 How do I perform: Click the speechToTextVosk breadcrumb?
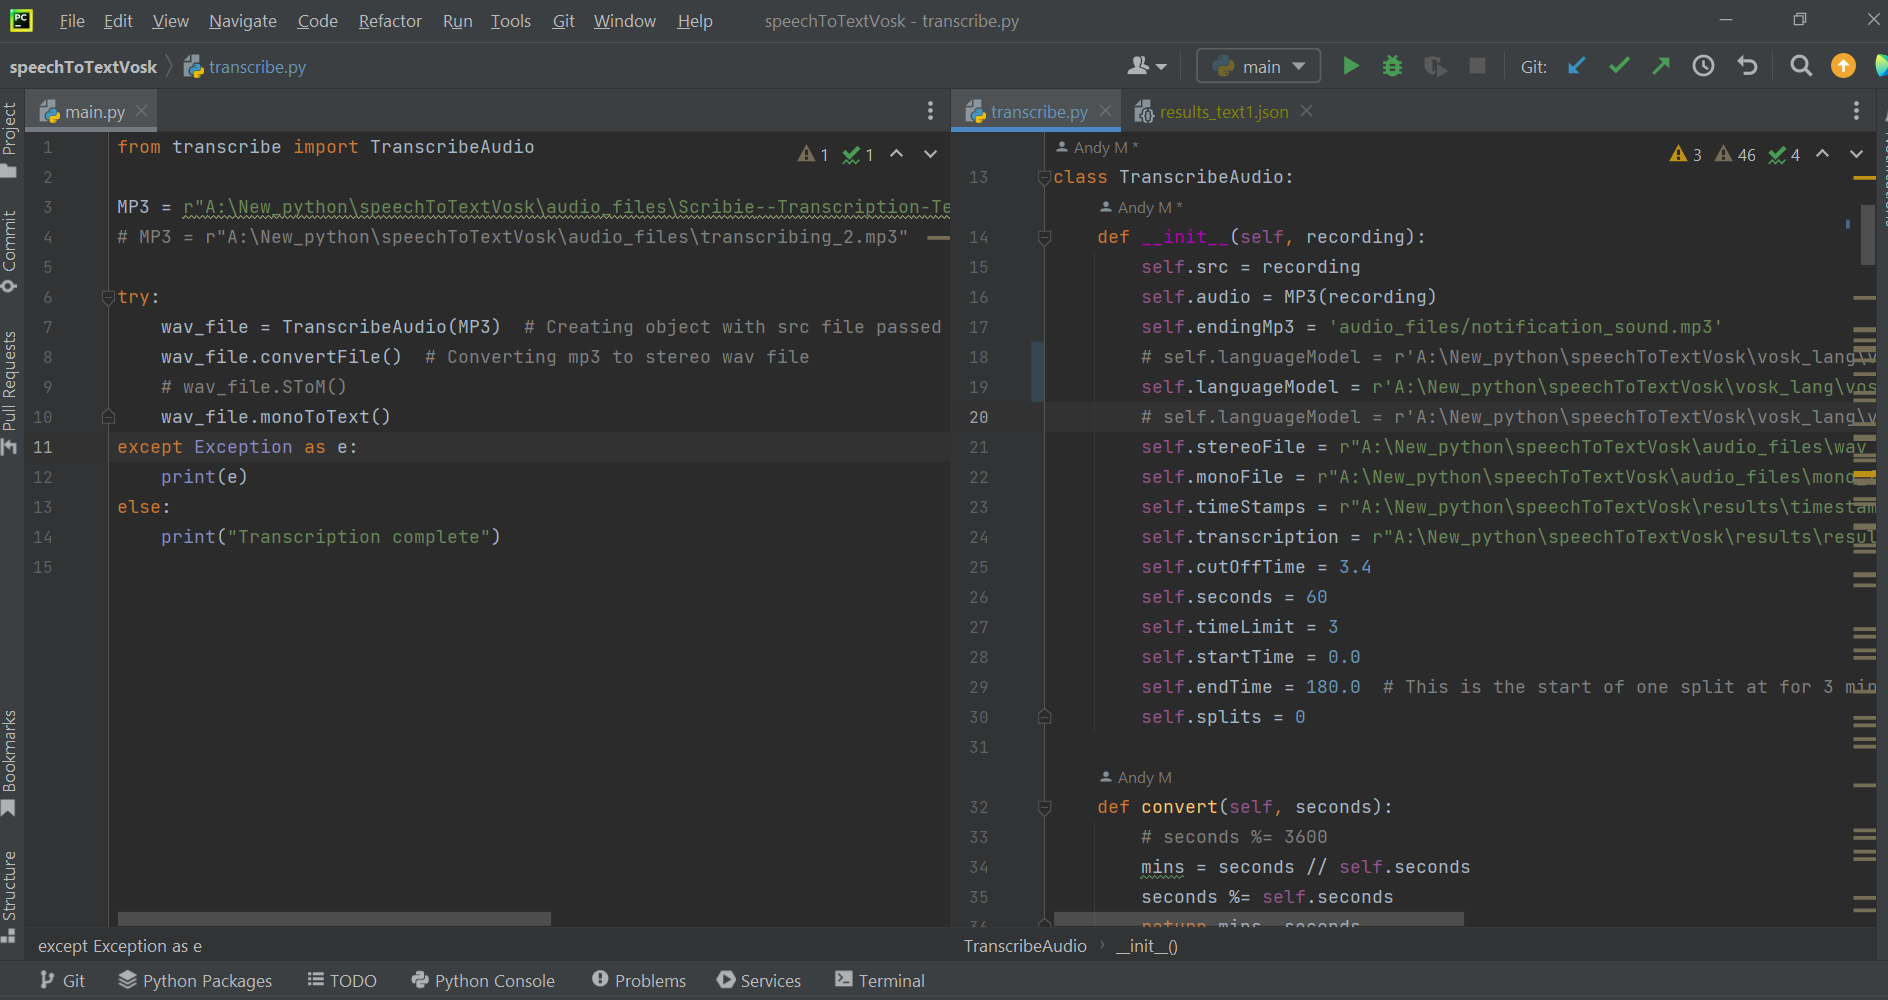(84, 66)
